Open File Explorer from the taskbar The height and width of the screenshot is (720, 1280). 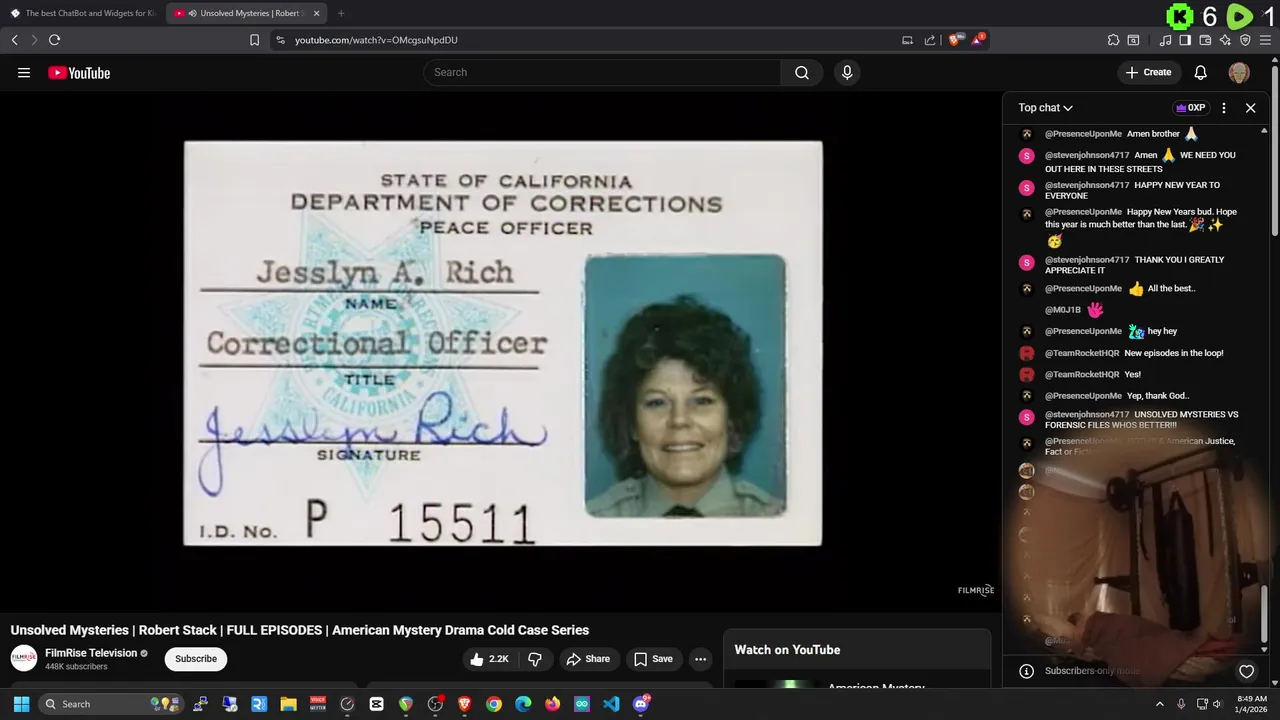click(288, 704)
